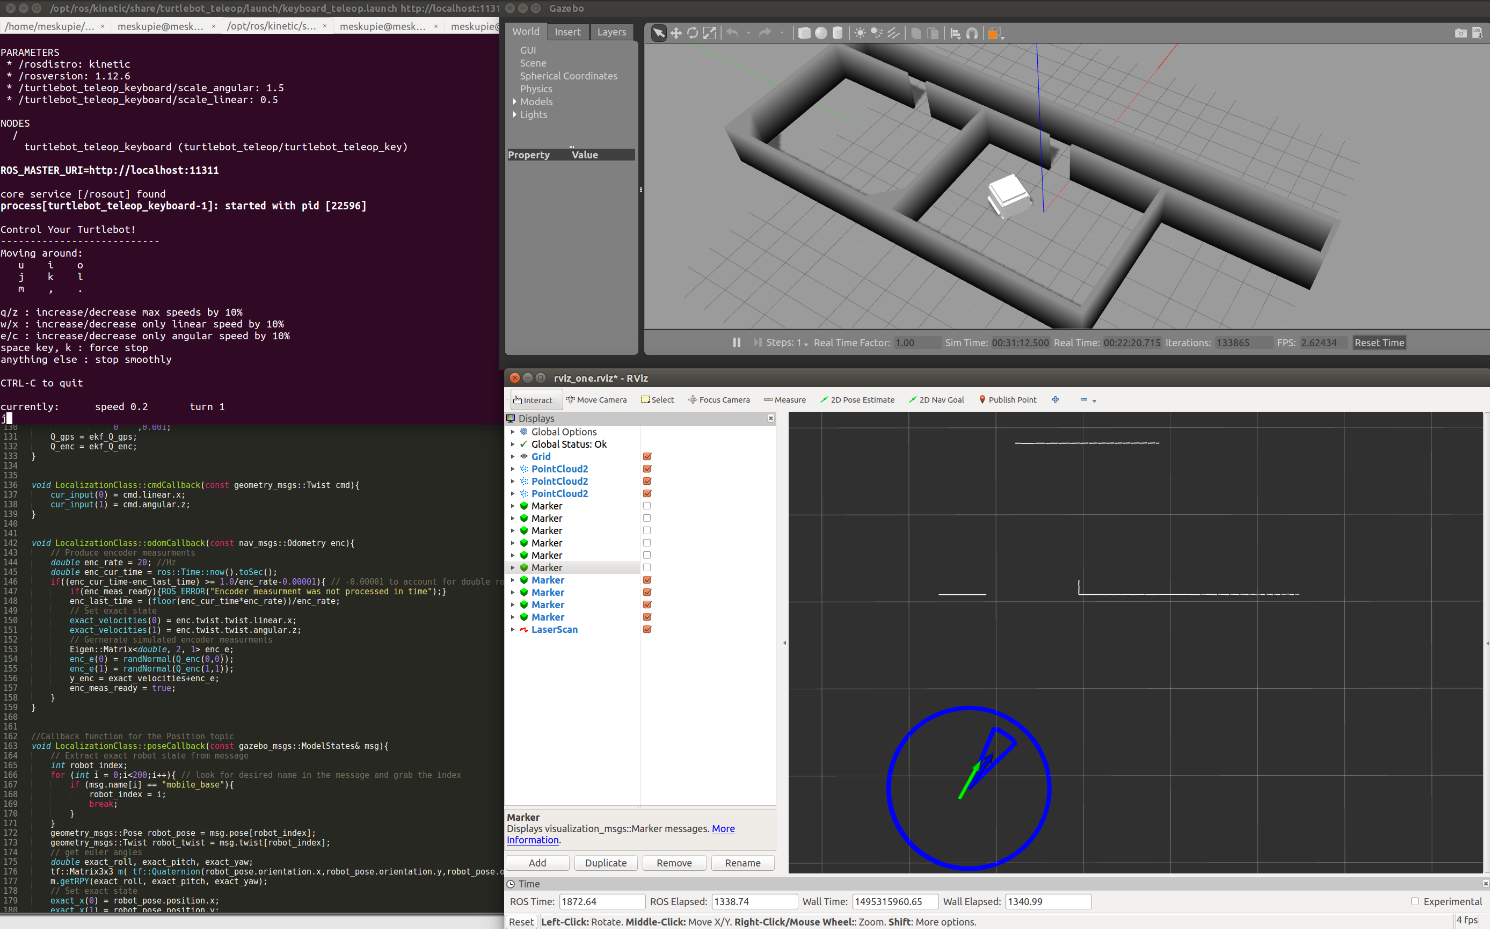Select the RViz Move Camera tool

click(x=597, y=400)
